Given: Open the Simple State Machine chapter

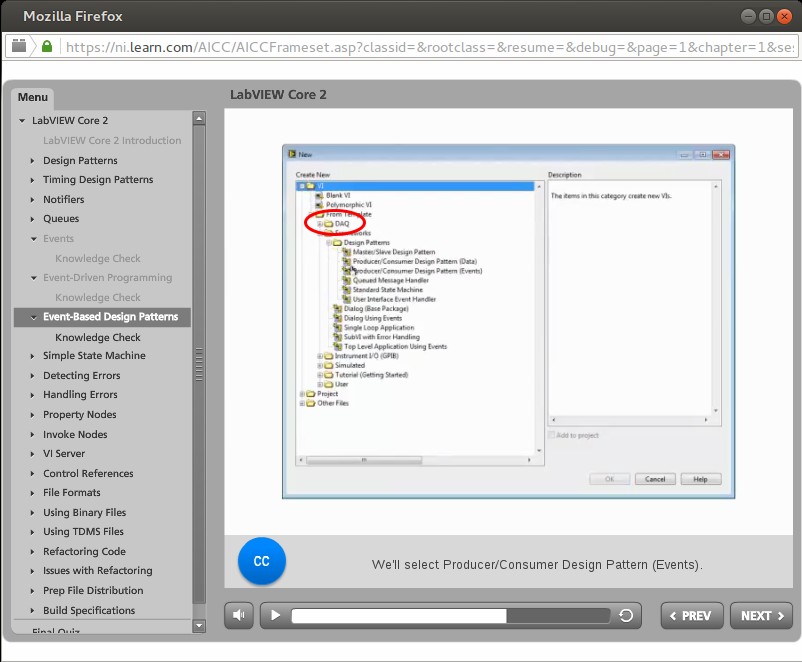Looking at the screenshot, I should (x=94, y=356).
